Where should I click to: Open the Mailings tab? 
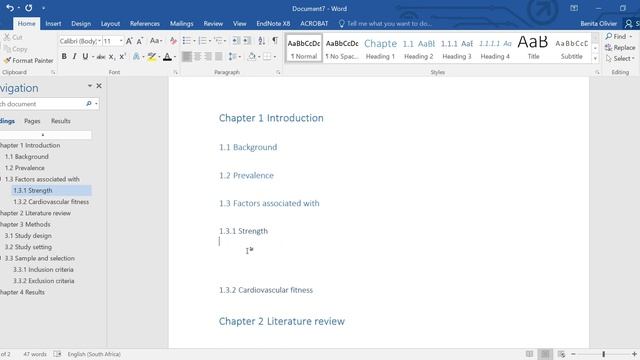tap(182, 24)
